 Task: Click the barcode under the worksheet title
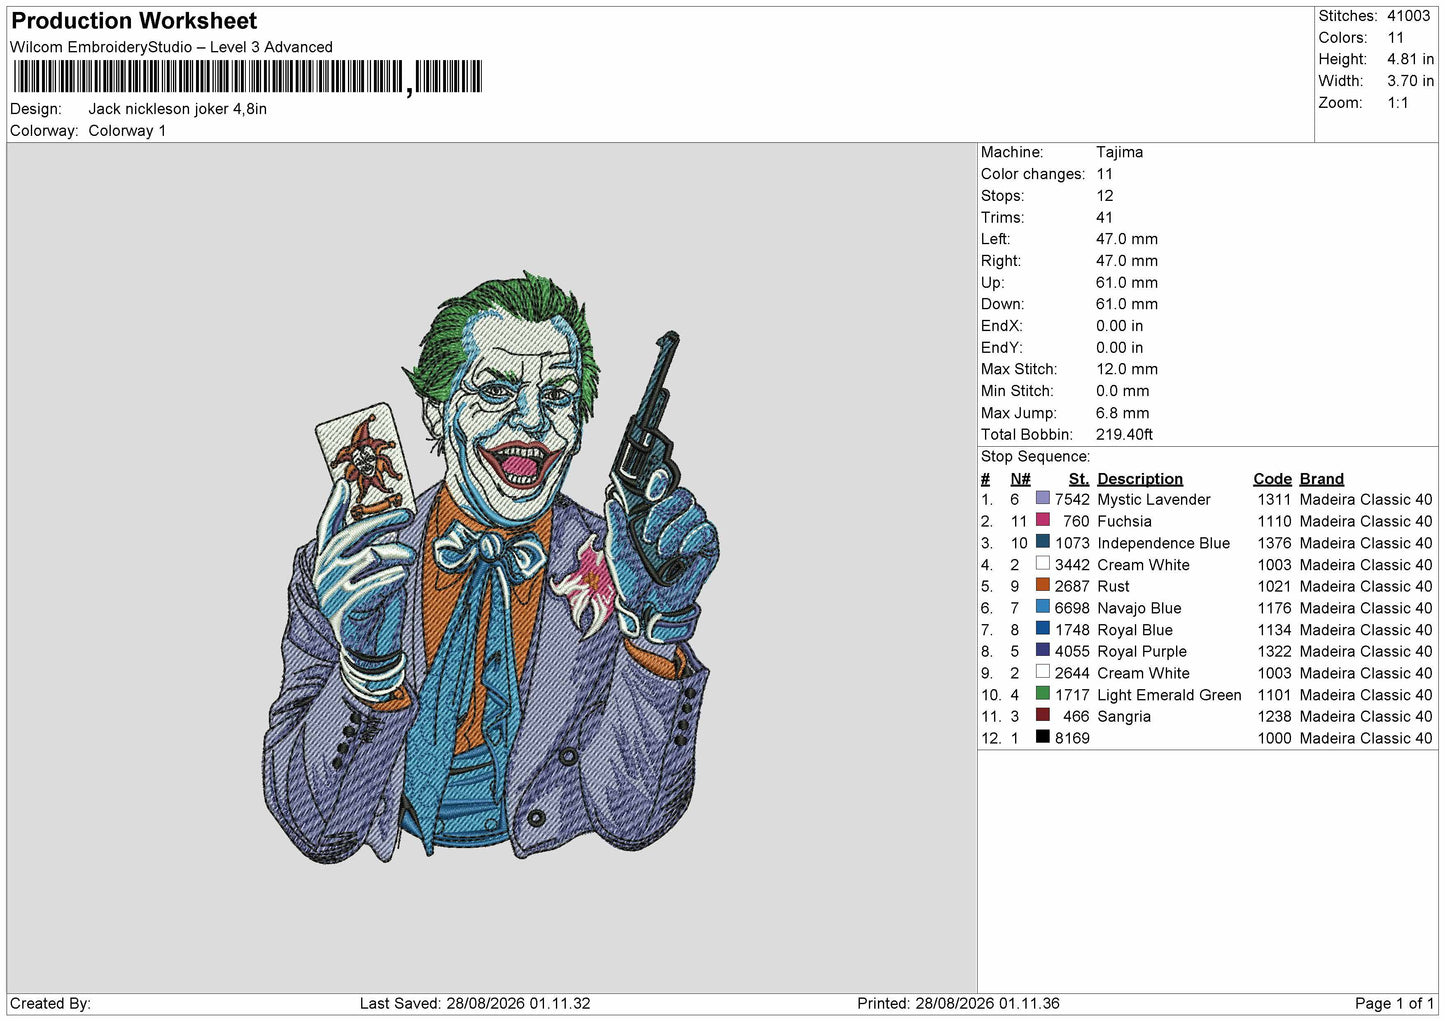click(x=247, y=77)
